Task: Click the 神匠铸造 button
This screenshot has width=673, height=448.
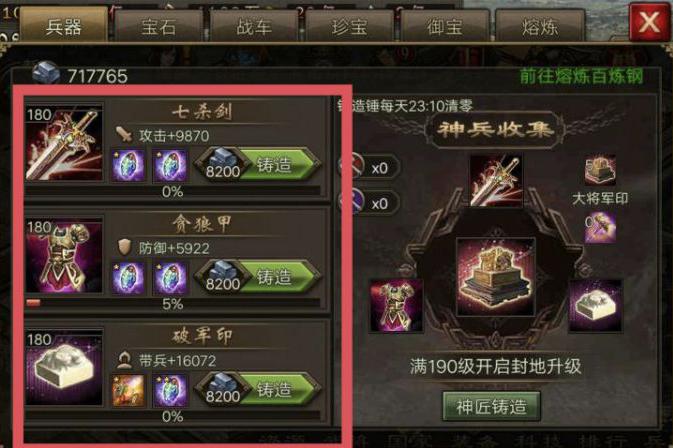Action: click(x=491, y=406)
